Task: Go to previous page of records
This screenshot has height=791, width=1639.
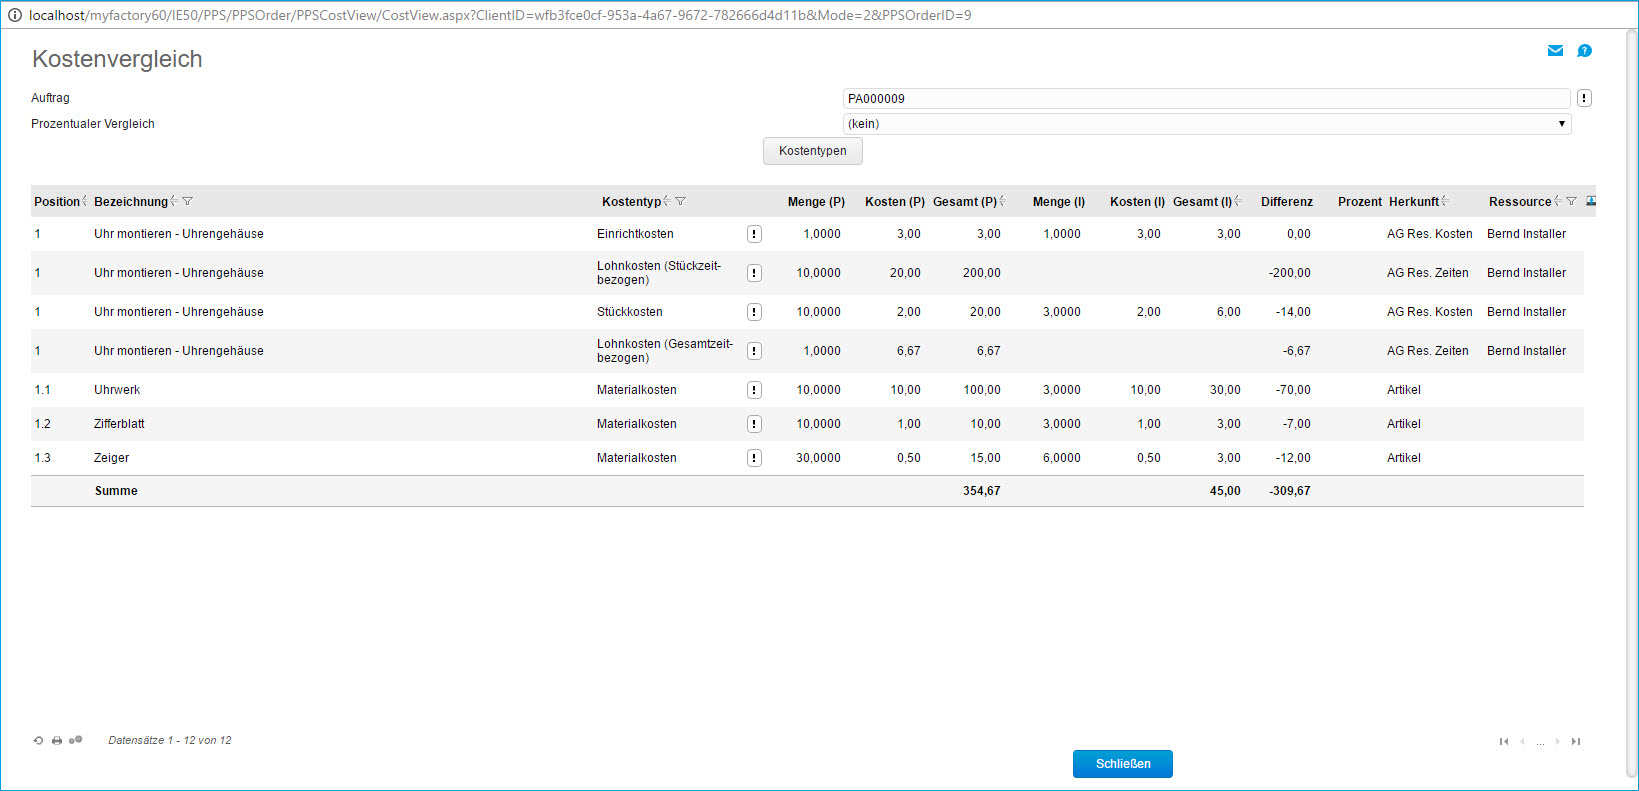Action: tap(1523, 741)
